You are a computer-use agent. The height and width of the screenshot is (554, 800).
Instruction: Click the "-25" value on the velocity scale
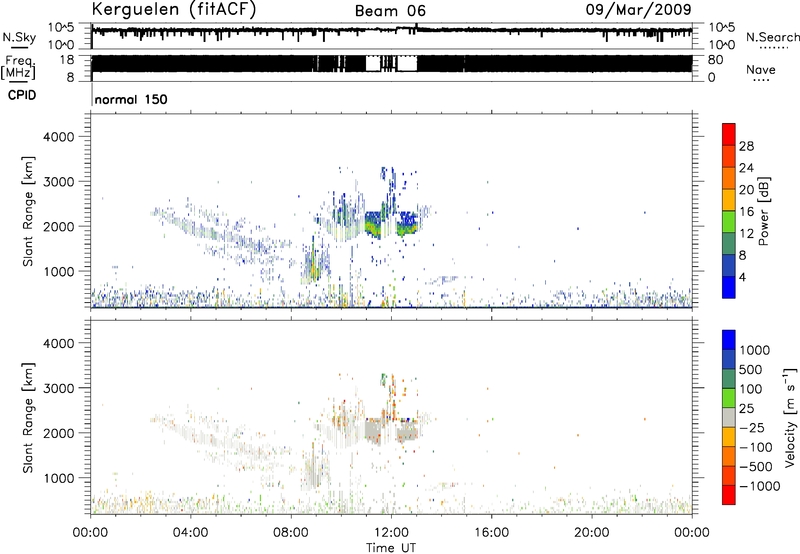(754, 427)
